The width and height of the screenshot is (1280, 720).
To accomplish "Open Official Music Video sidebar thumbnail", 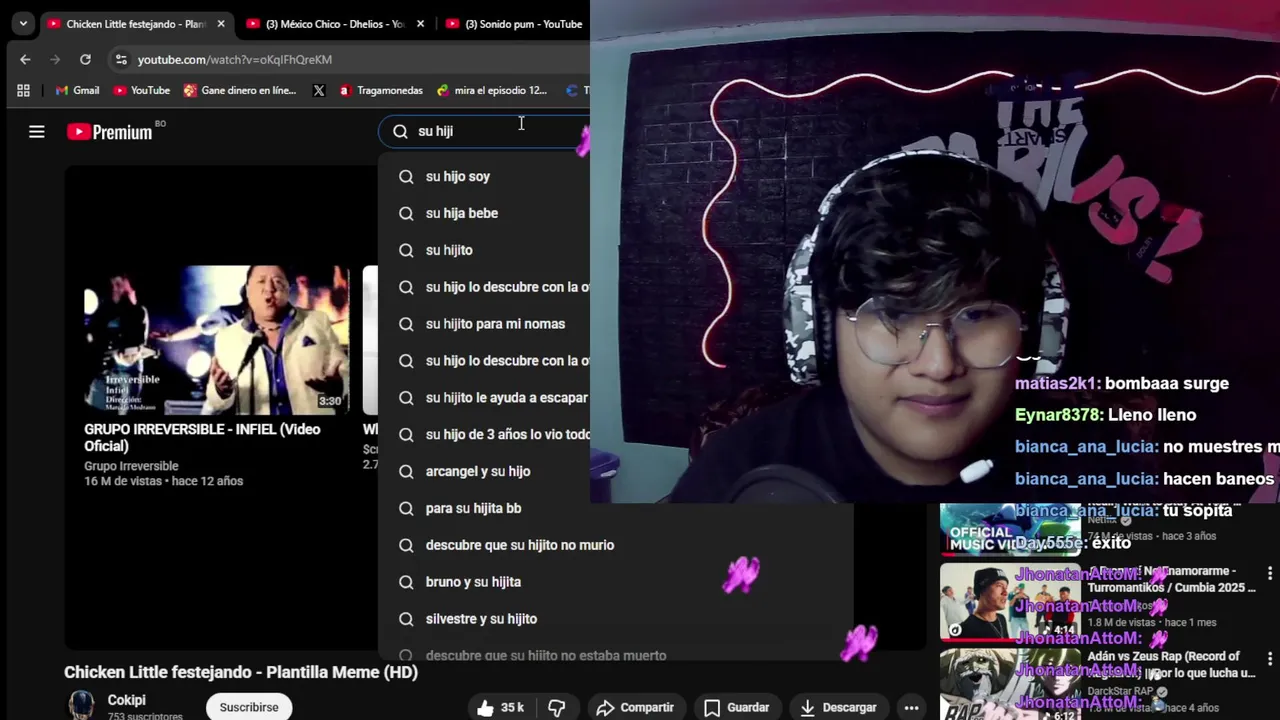I will click(1010, 529).
